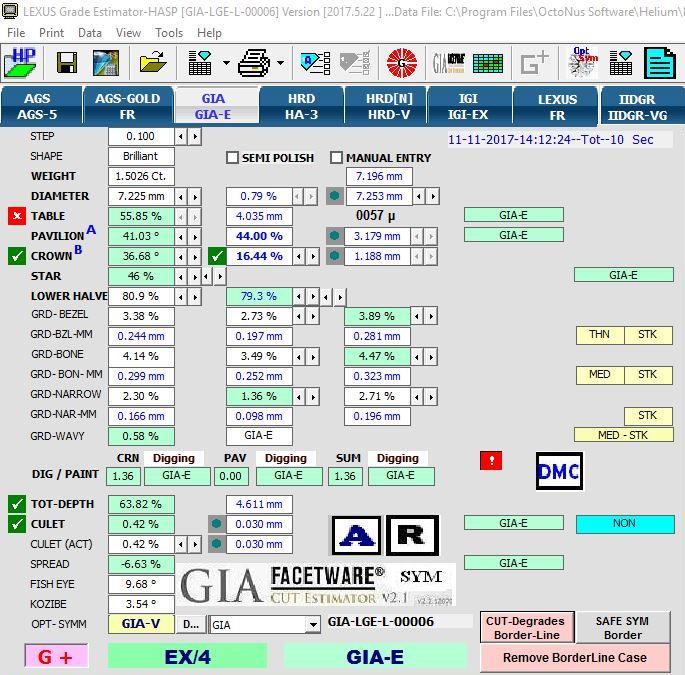685x675 pixels.
Task: Open the GIA combo box dropdown
Action: [x=313, y=625]
